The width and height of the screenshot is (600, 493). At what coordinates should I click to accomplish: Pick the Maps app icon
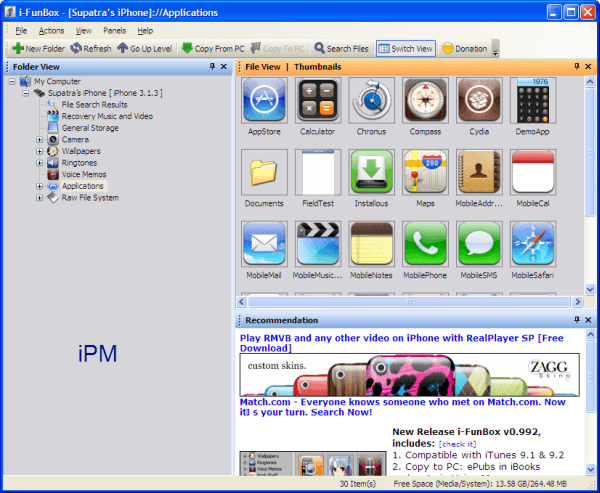(425, 172)
